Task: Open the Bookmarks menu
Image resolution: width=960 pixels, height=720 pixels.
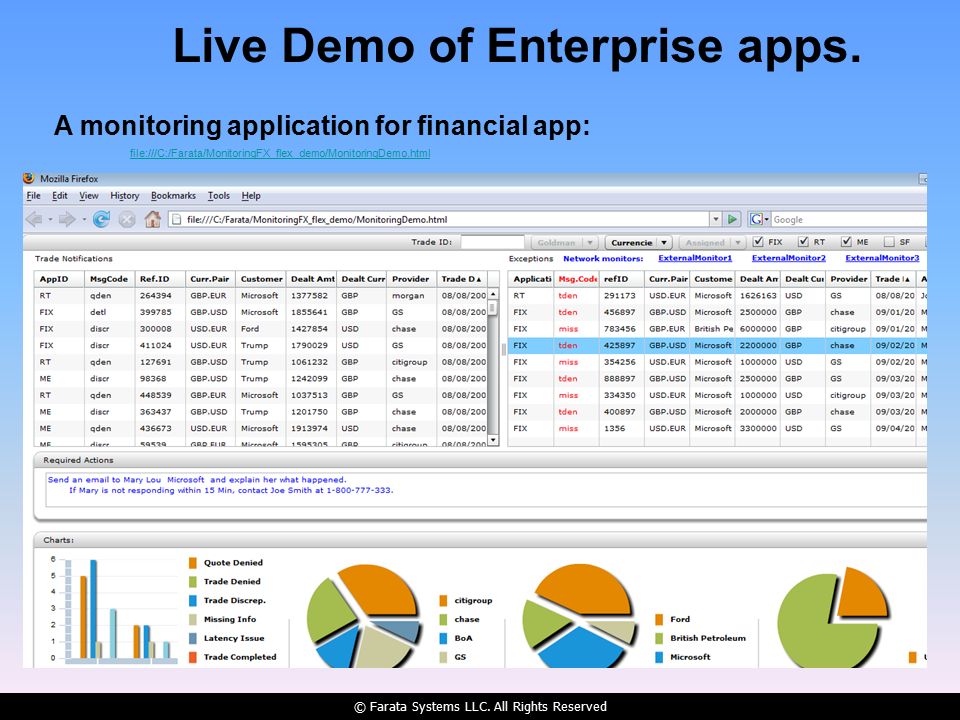Action: pyautogui.click(x=173, y=196)
